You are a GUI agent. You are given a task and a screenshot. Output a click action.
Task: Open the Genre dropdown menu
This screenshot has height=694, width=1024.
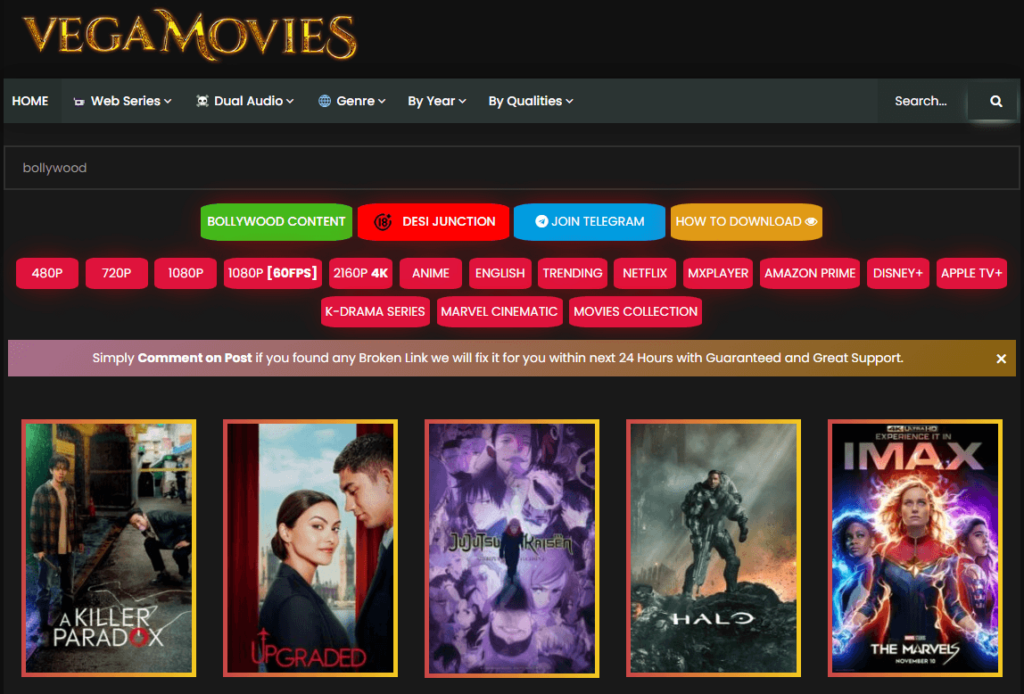(x=352, y=101)
